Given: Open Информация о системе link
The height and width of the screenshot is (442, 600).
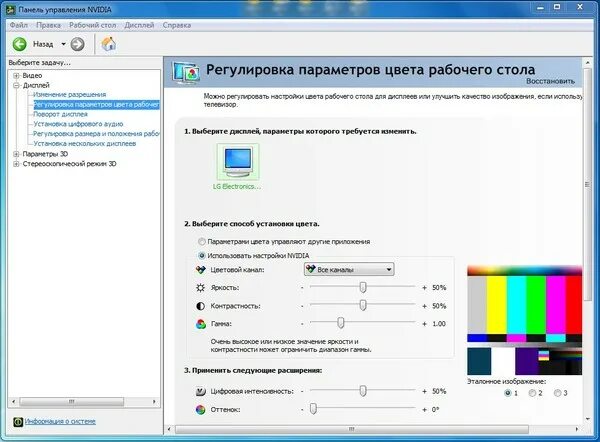Looking at the screenshot, I should 60,421.
